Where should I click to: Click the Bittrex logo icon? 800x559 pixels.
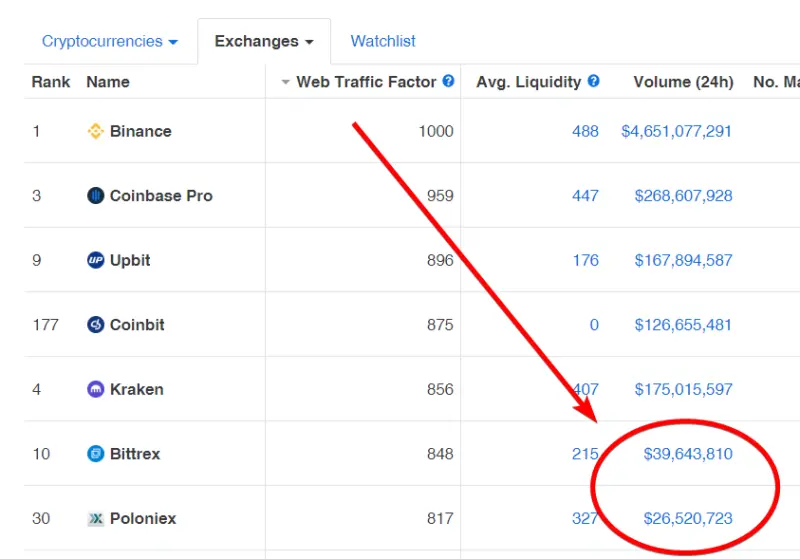point(95,453)
